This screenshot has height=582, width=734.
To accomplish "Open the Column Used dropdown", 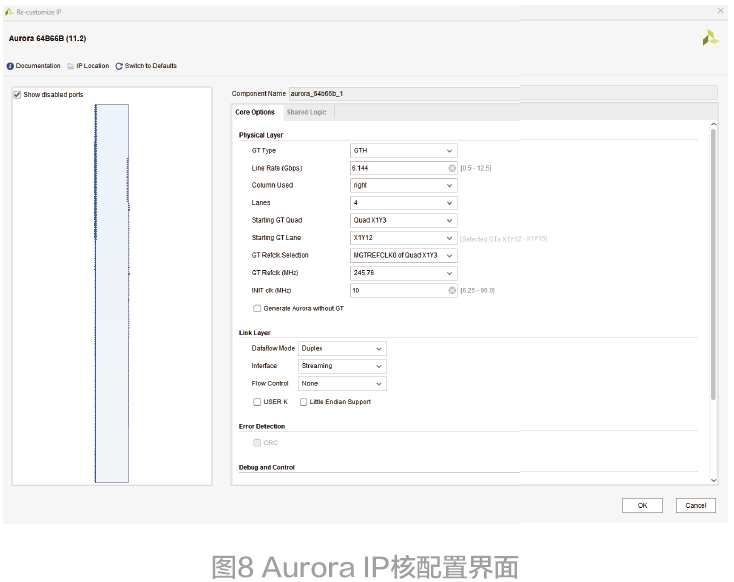I will pyautogui.click(x=404, y=185).
